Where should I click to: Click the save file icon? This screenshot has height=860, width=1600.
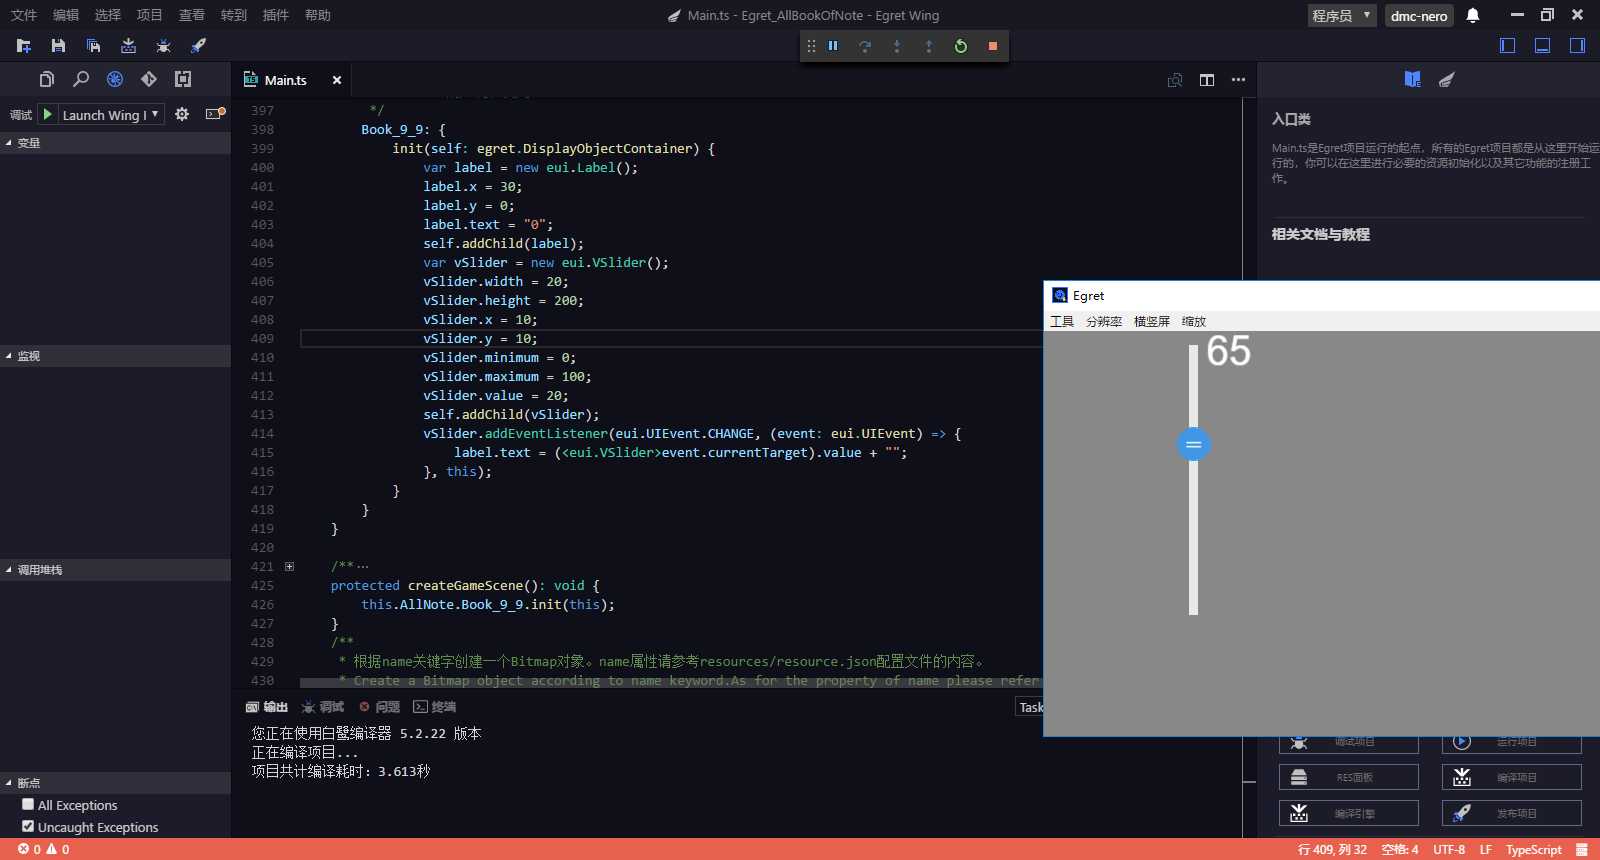click(58, 46)
